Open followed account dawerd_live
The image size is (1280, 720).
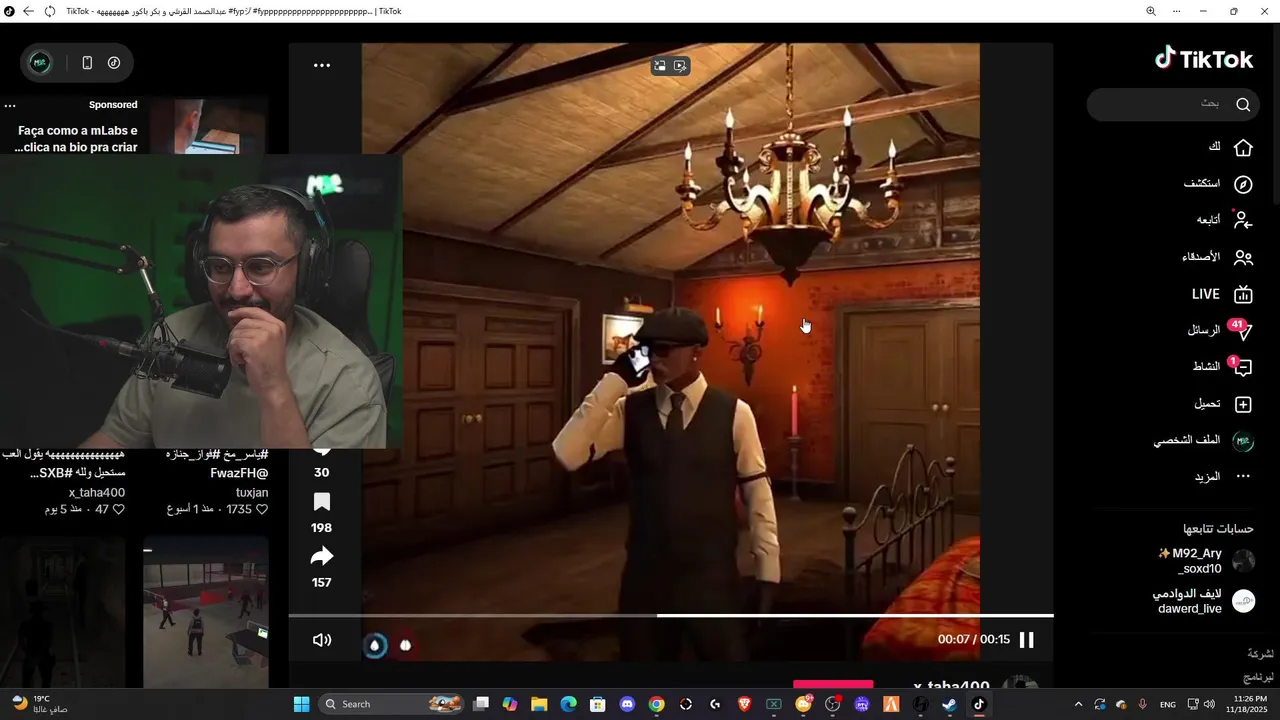coord(1203,601)
